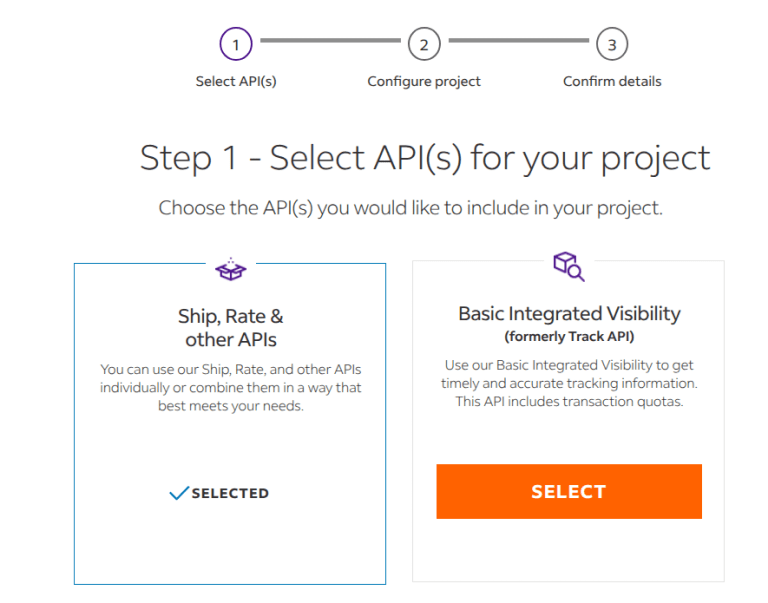Go to step 2 circle in wizard

click(x=424, y=44)
